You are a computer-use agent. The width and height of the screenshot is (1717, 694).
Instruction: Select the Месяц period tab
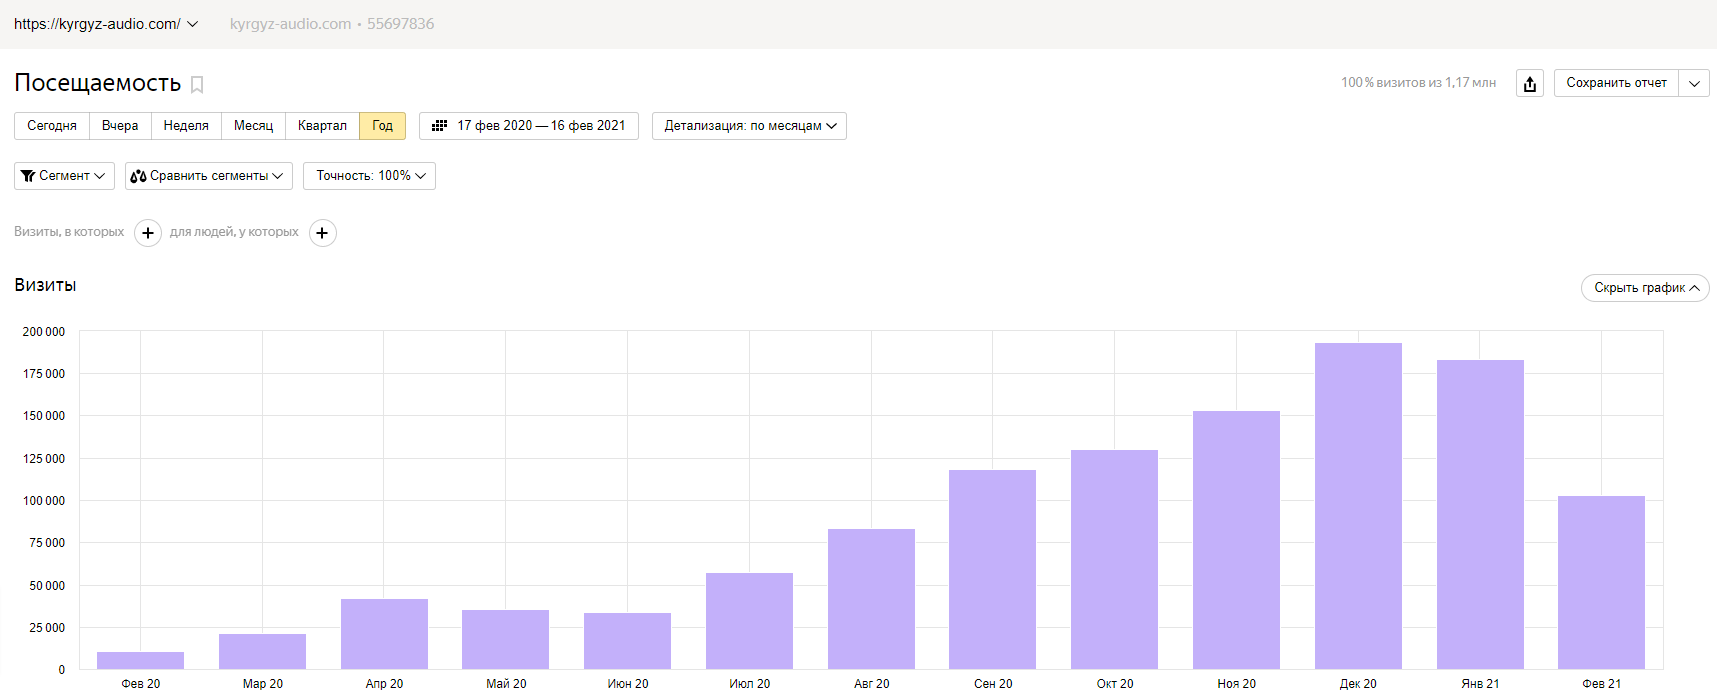(253, 126)
